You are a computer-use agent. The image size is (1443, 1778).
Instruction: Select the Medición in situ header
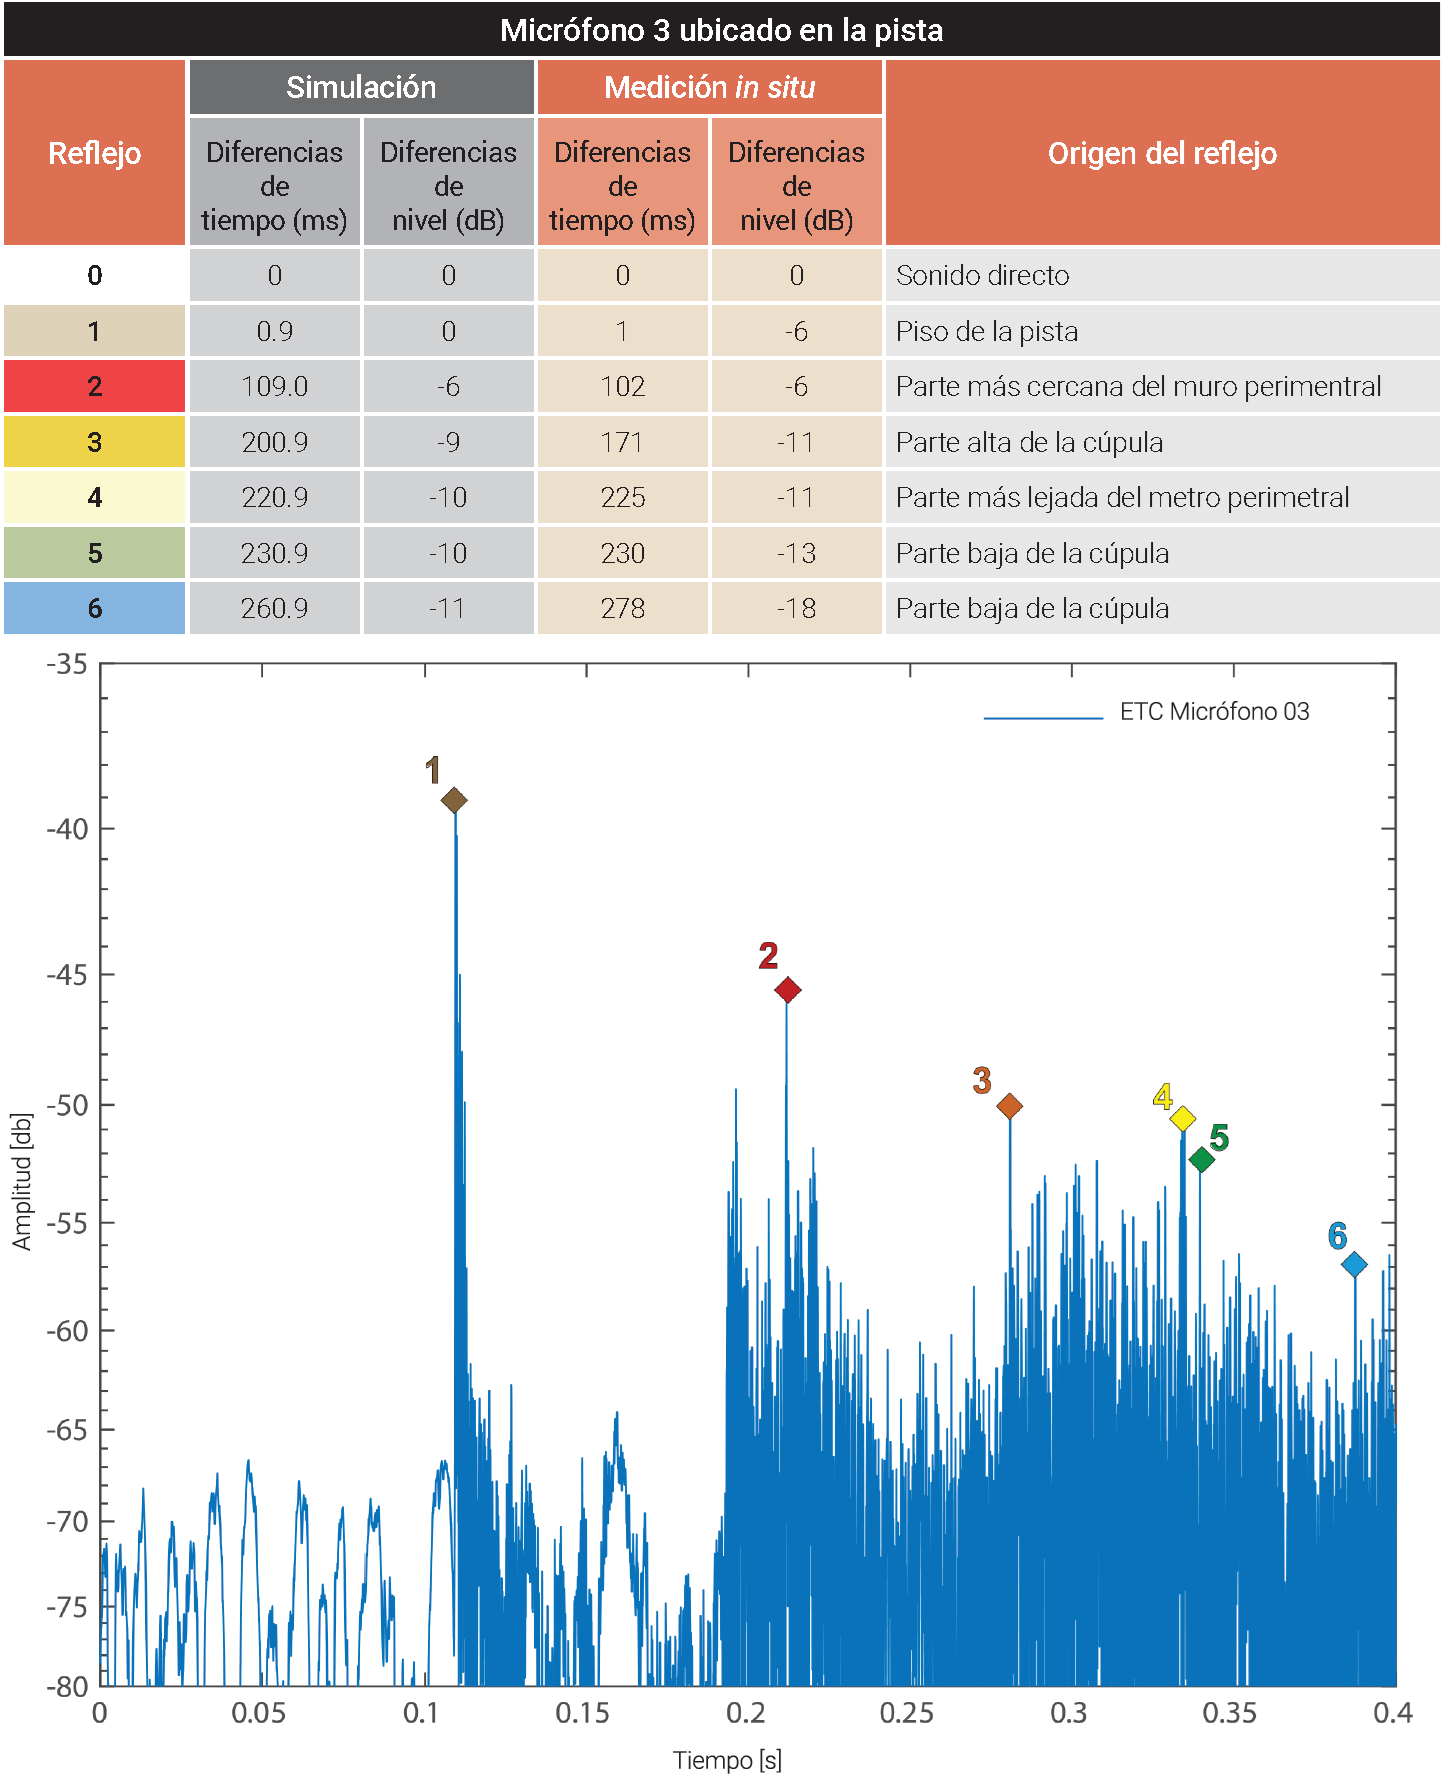(709, 87)
